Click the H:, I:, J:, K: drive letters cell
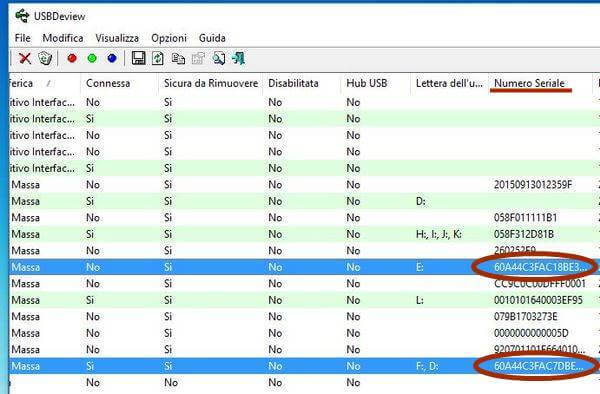This screenshot has height=394, width=600. click(439, 234)
